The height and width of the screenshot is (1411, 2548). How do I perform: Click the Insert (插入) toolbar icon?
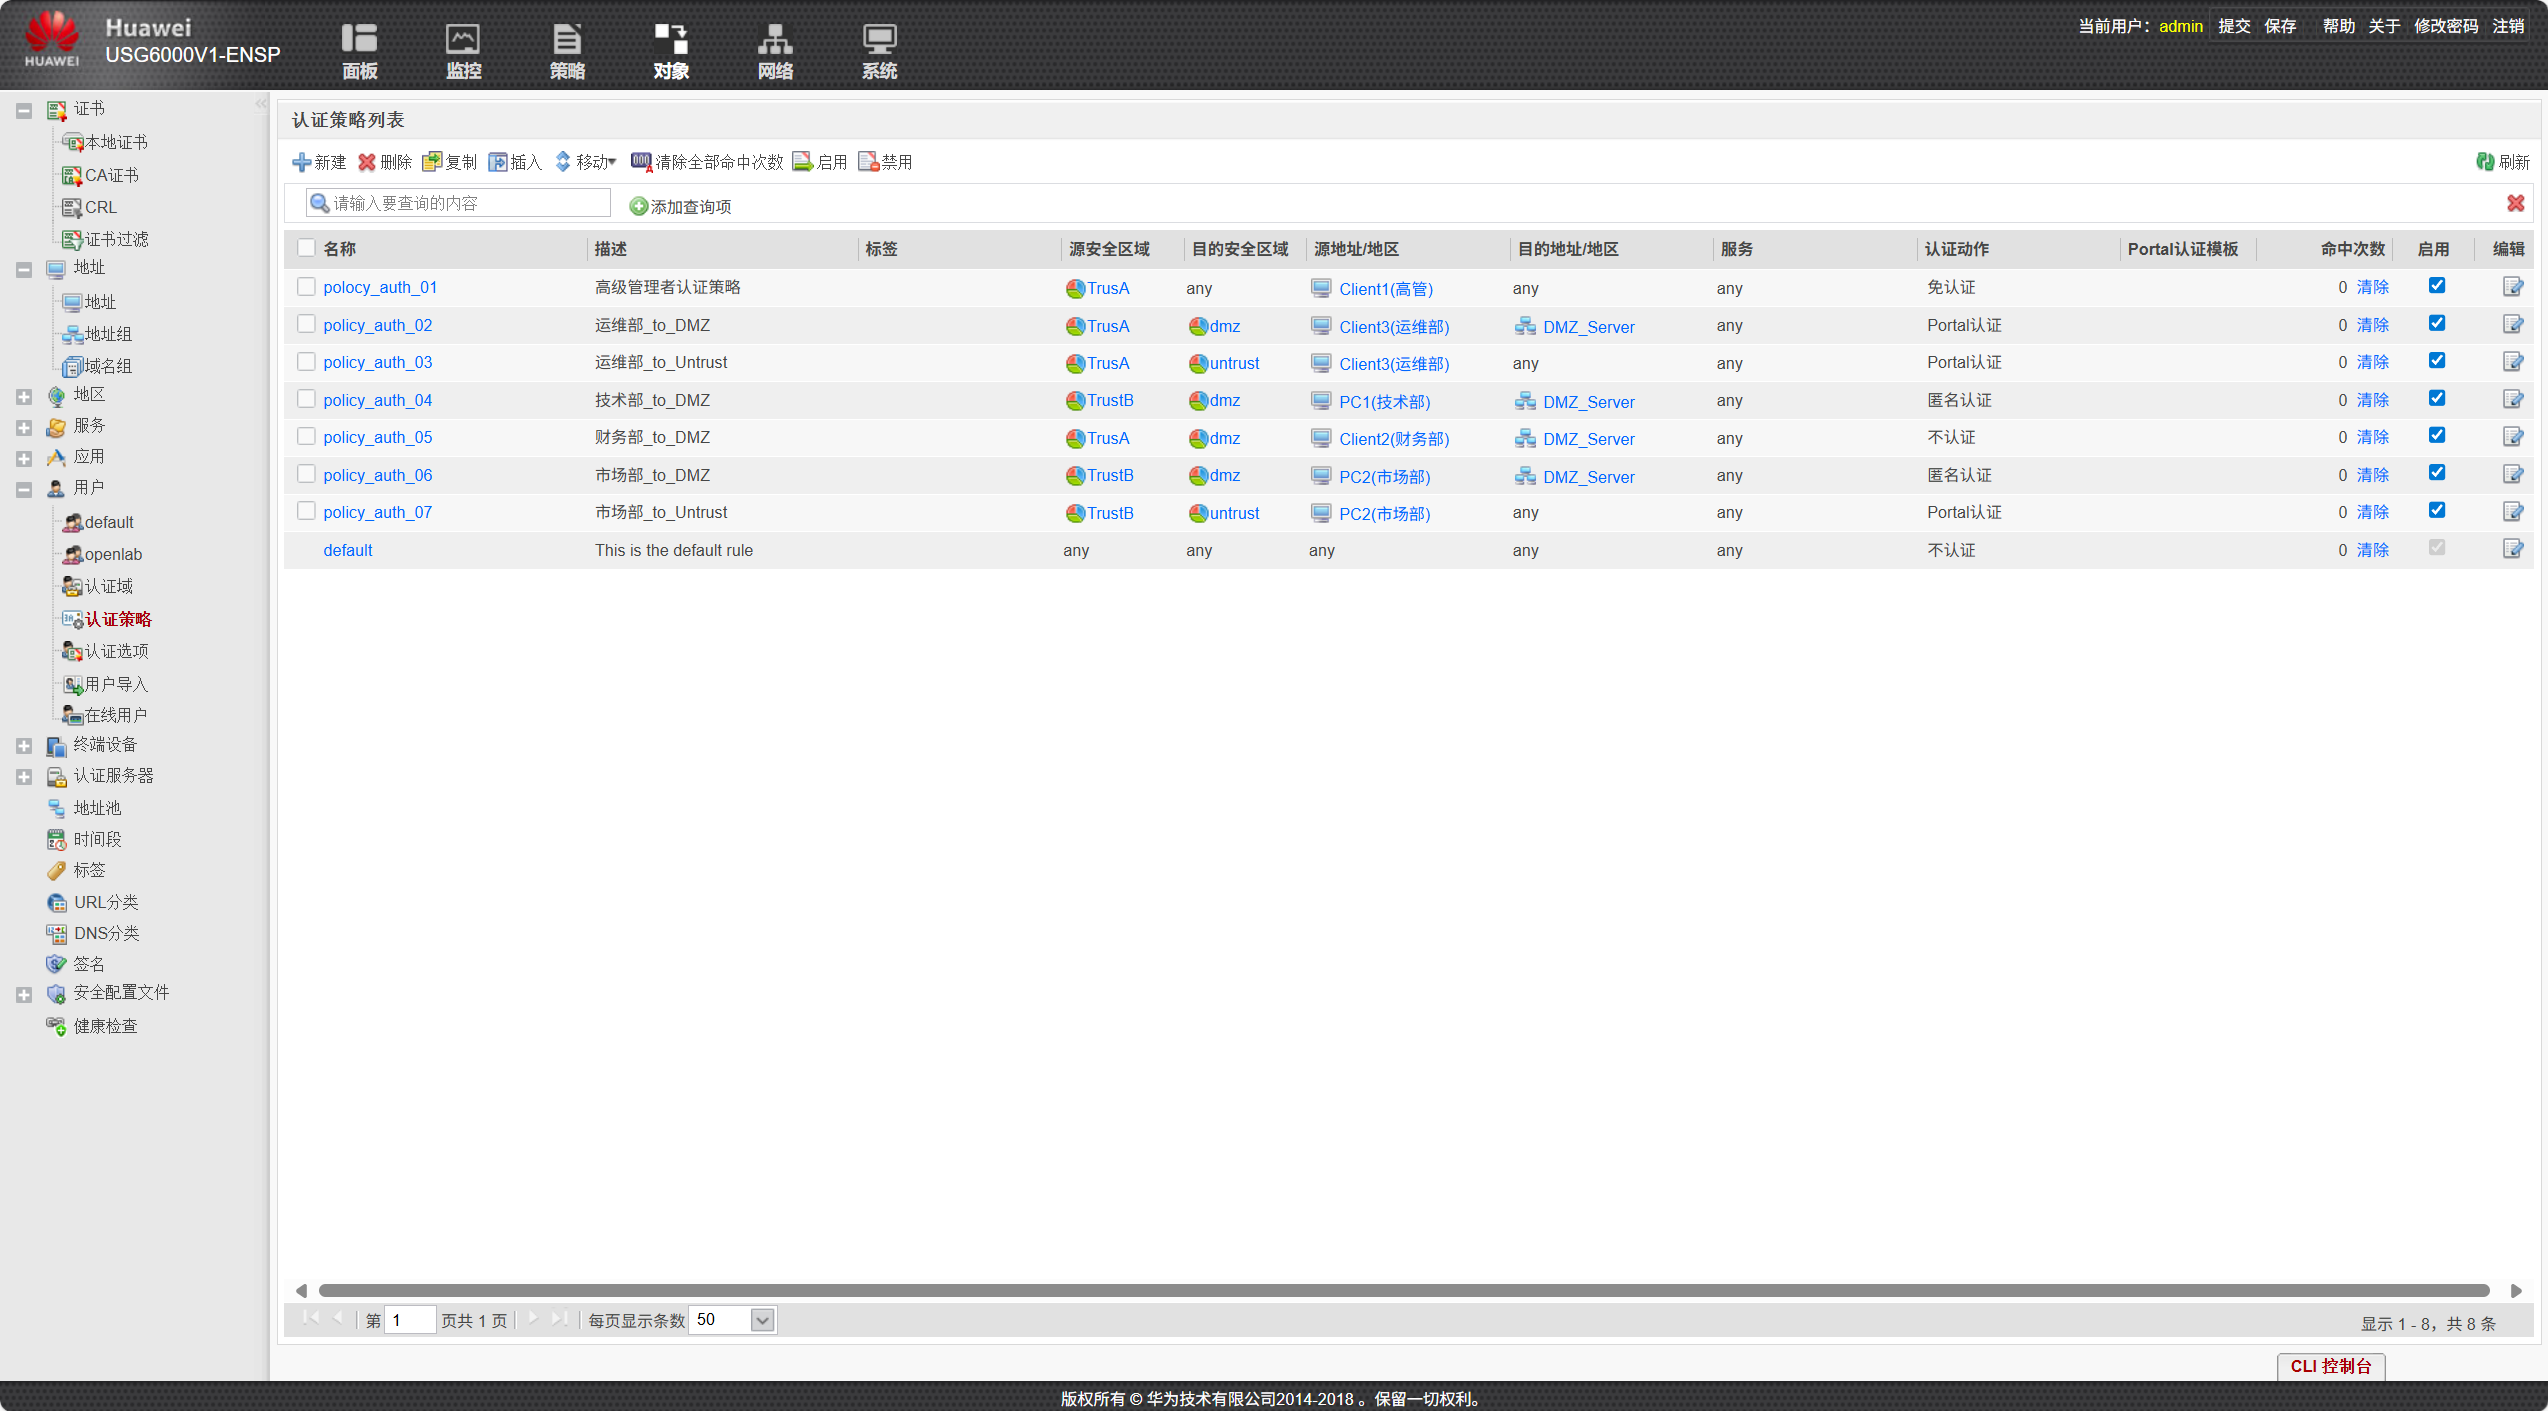(x=498, y=162)
